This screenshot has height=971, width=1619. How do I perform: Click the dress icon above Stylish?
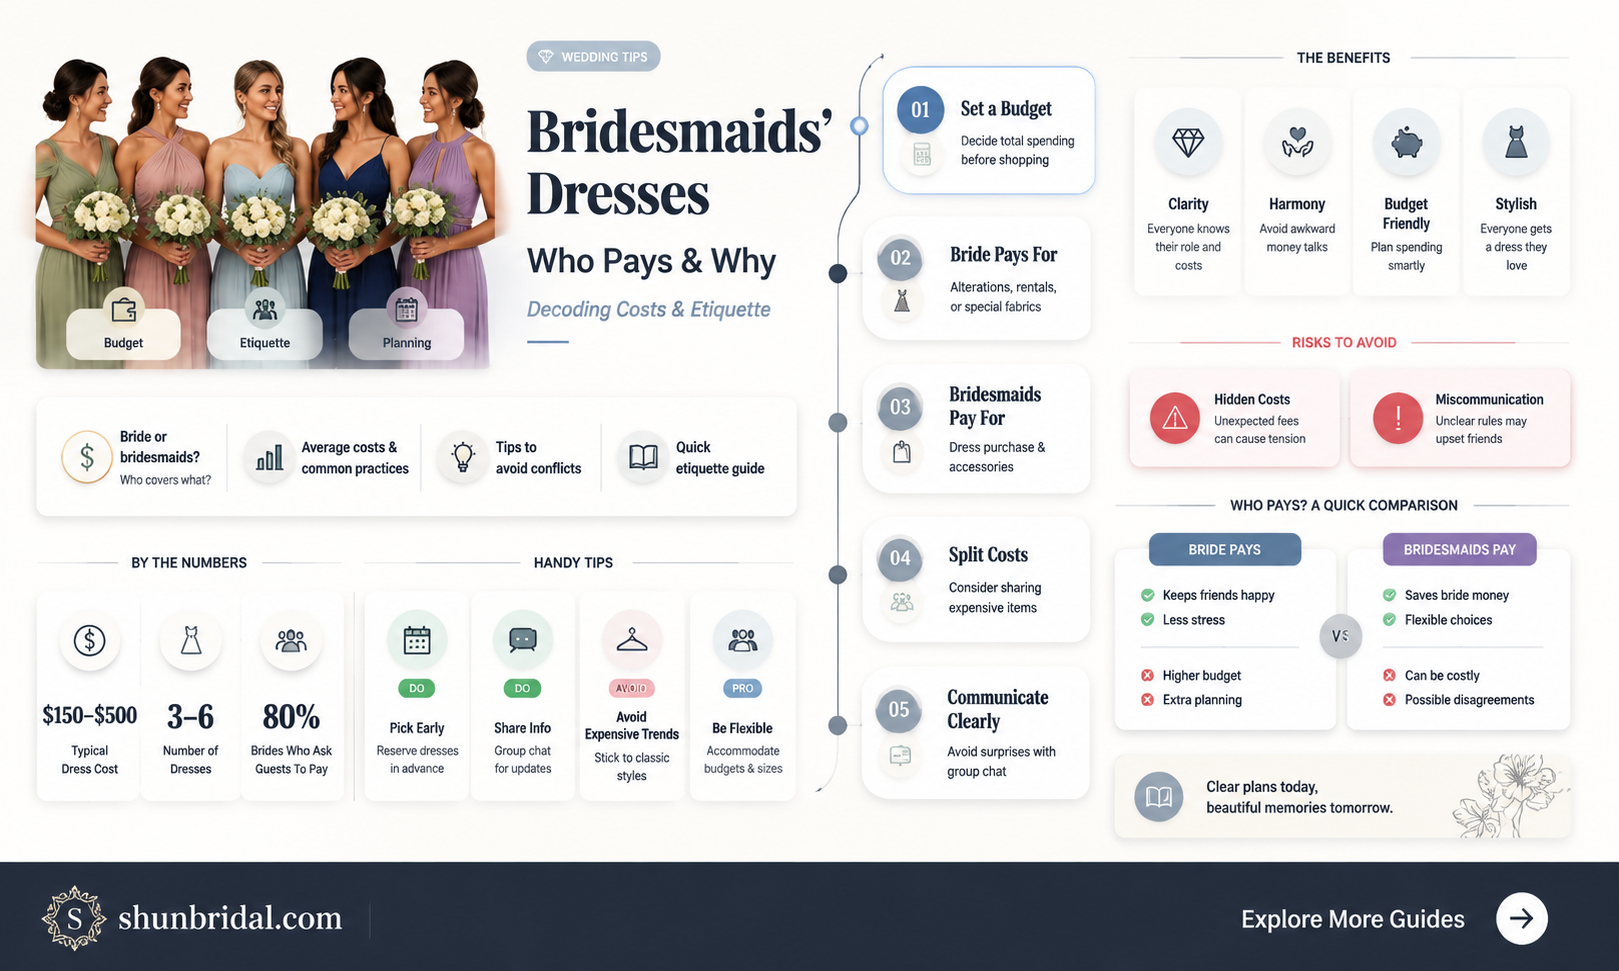[x=1516, y=143]
